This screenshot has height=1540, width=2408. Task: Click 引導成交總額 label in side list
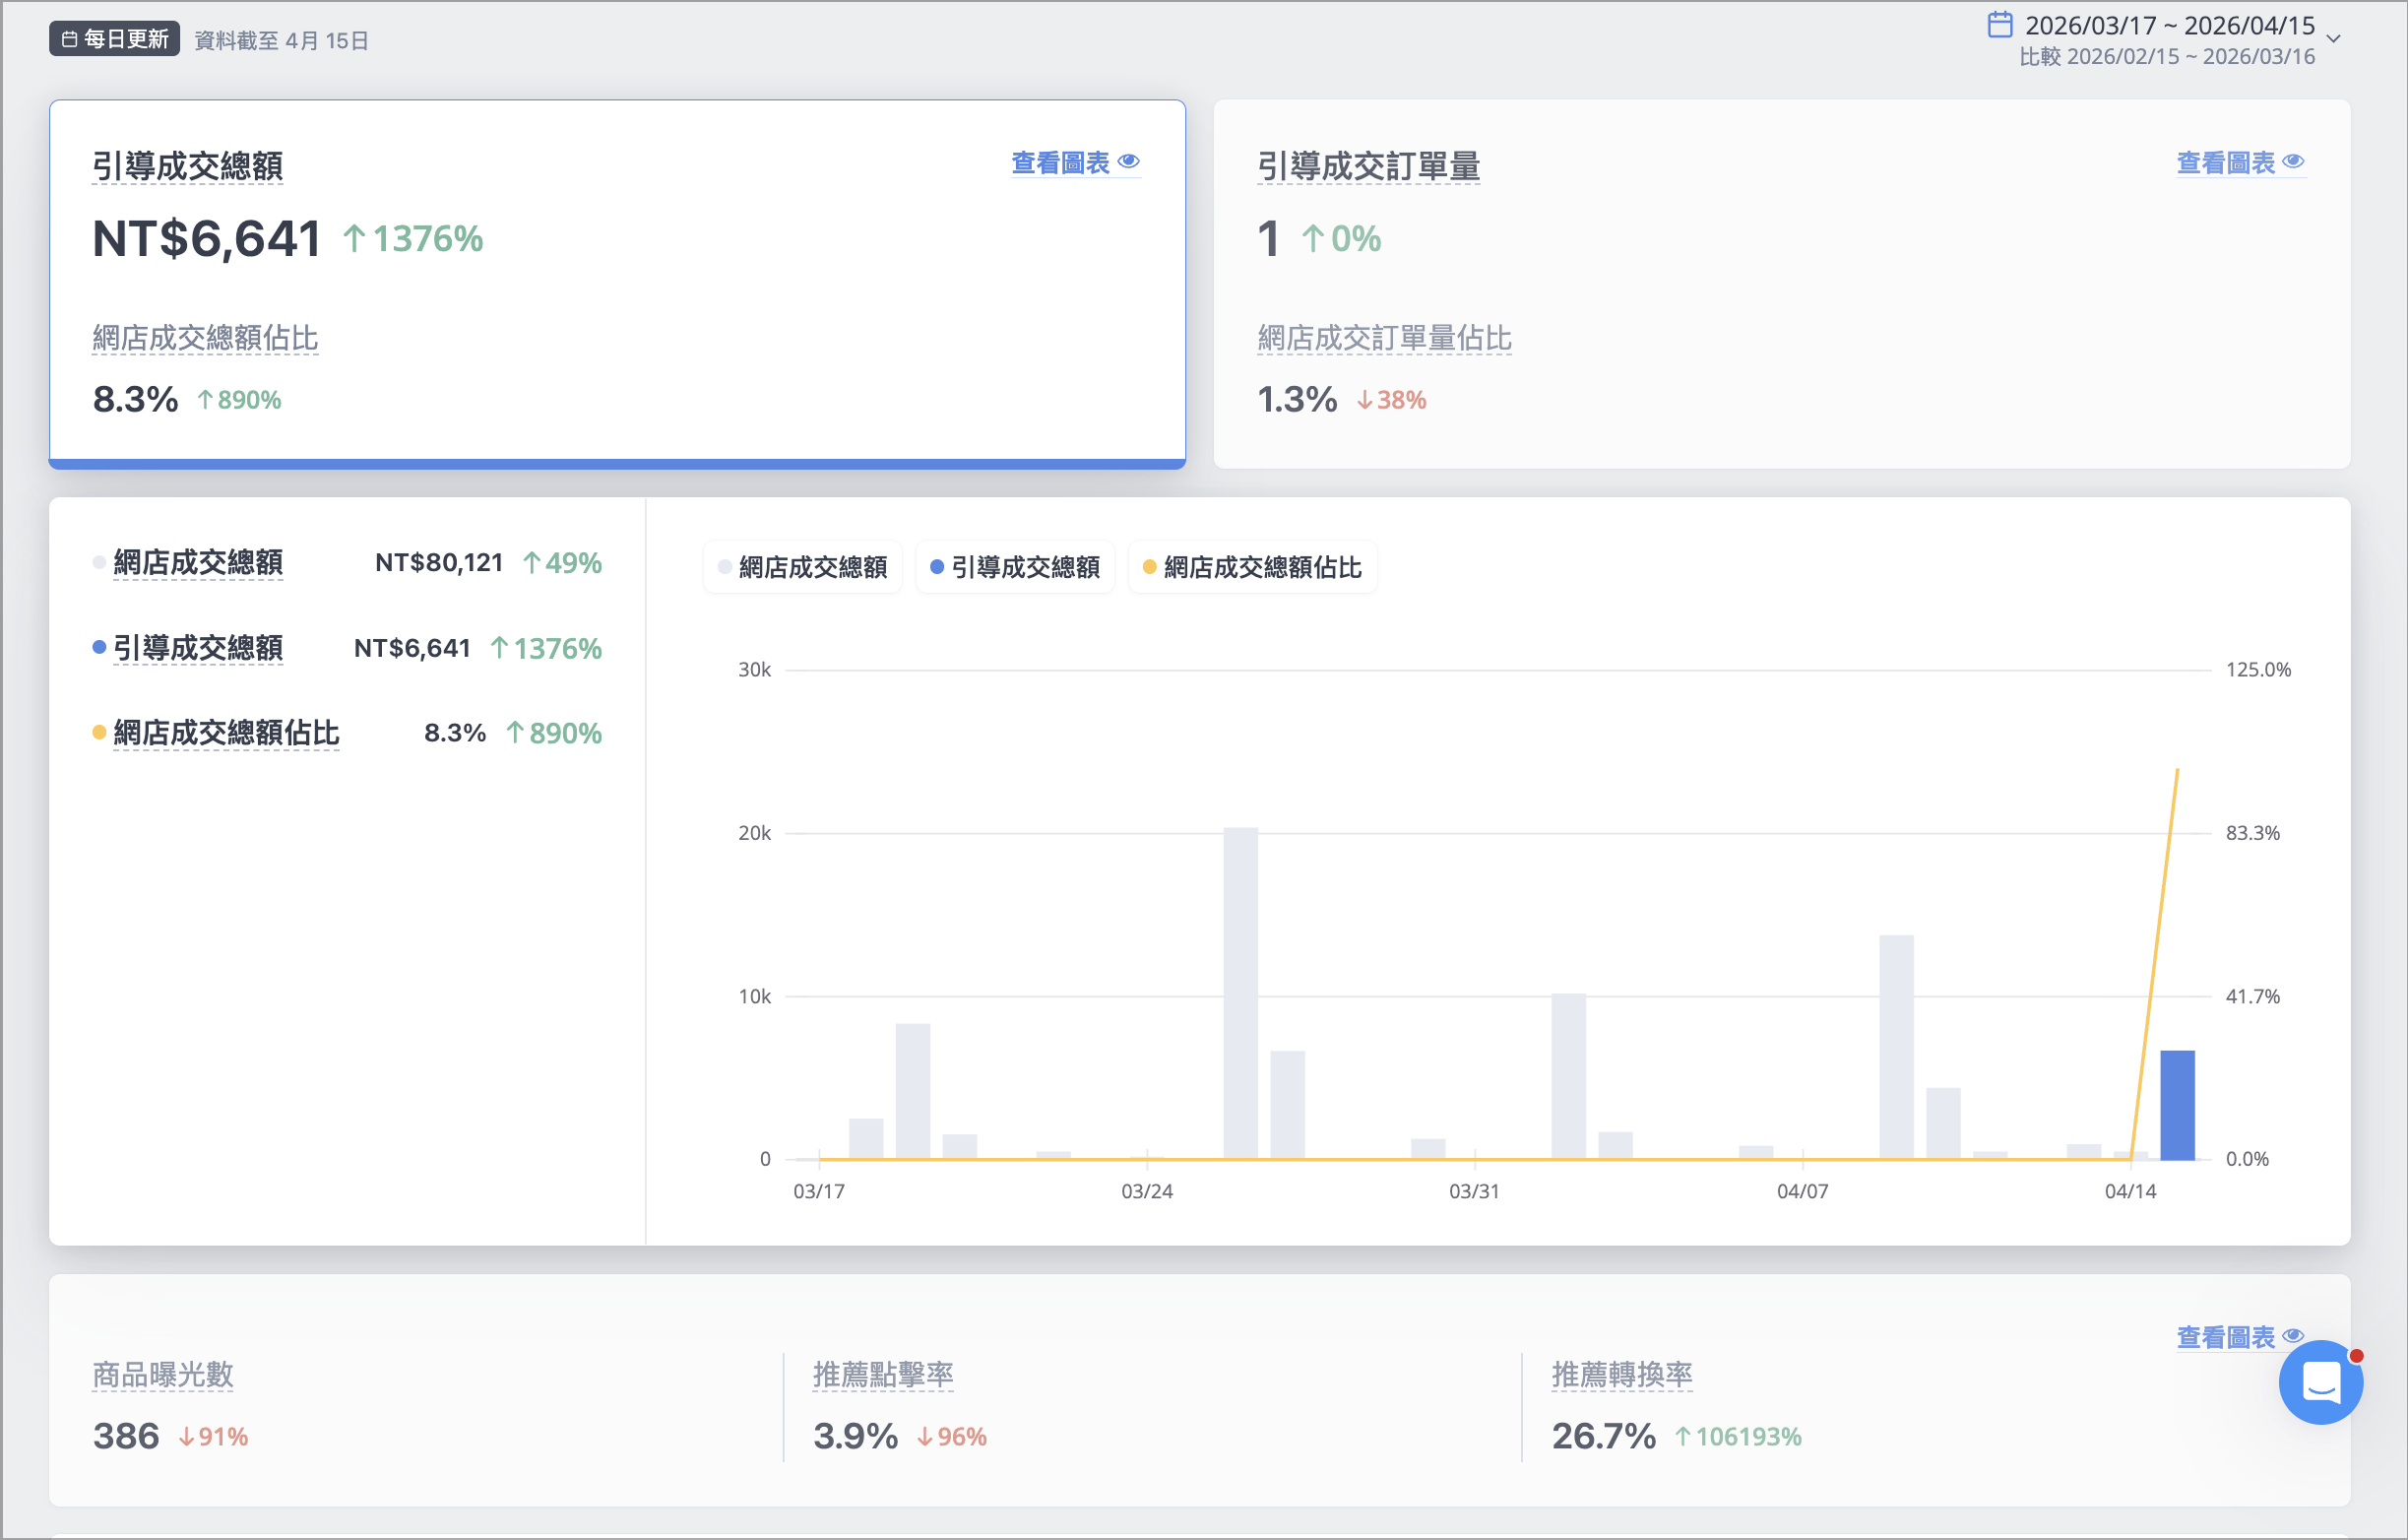[198, 648]
